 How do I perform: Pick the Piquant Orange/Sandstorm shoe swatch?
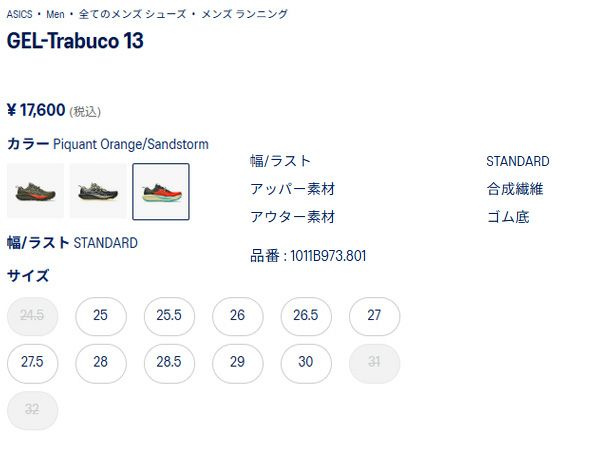point(161,191)
